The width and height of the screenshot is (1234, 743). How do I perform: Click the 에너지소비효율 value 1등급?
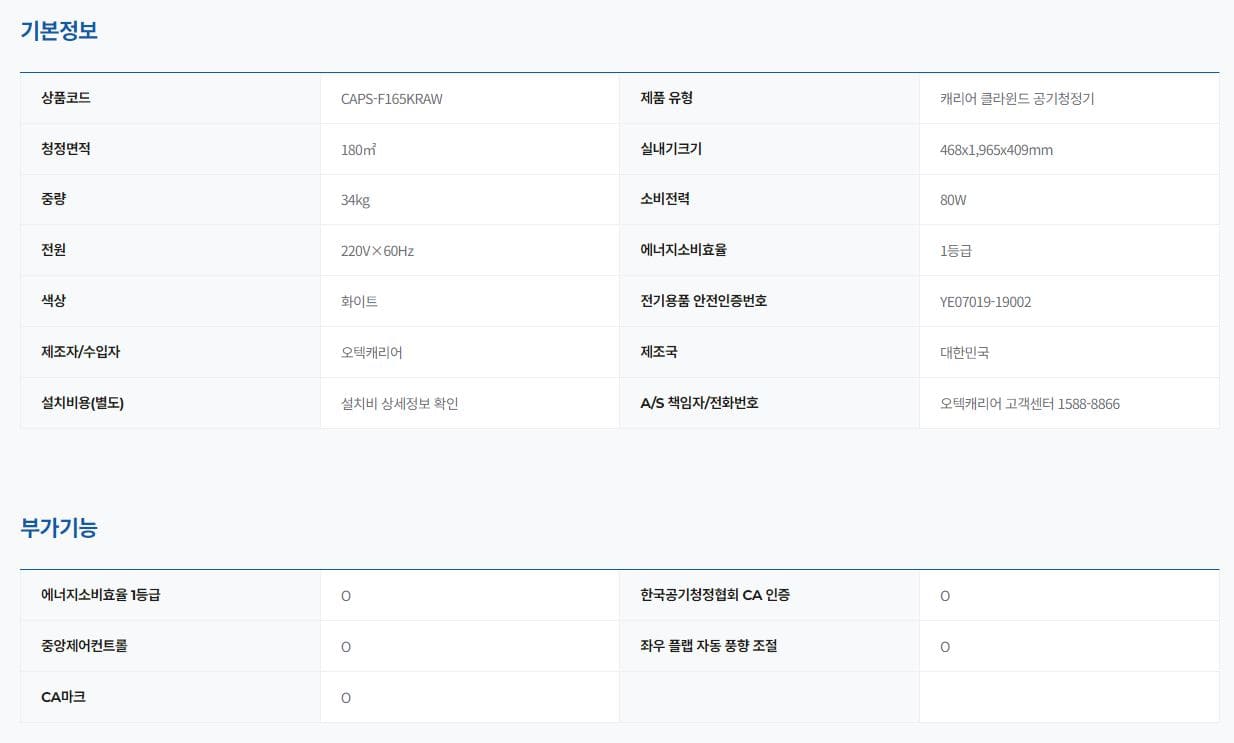(x=957, y=251)
